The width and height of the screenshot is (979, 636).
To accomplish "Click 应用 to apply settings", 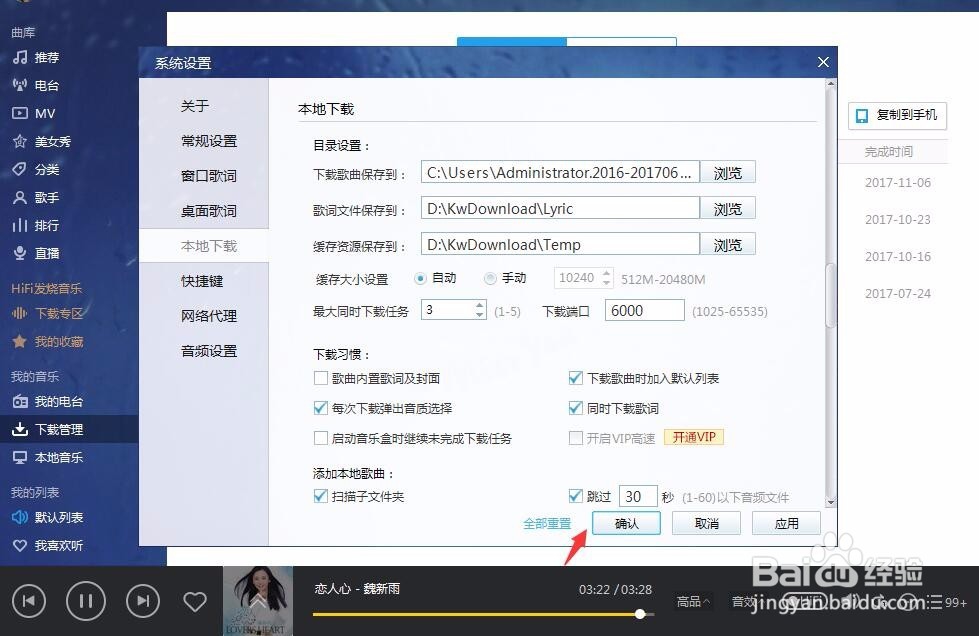I will click(x=786, y=524).
